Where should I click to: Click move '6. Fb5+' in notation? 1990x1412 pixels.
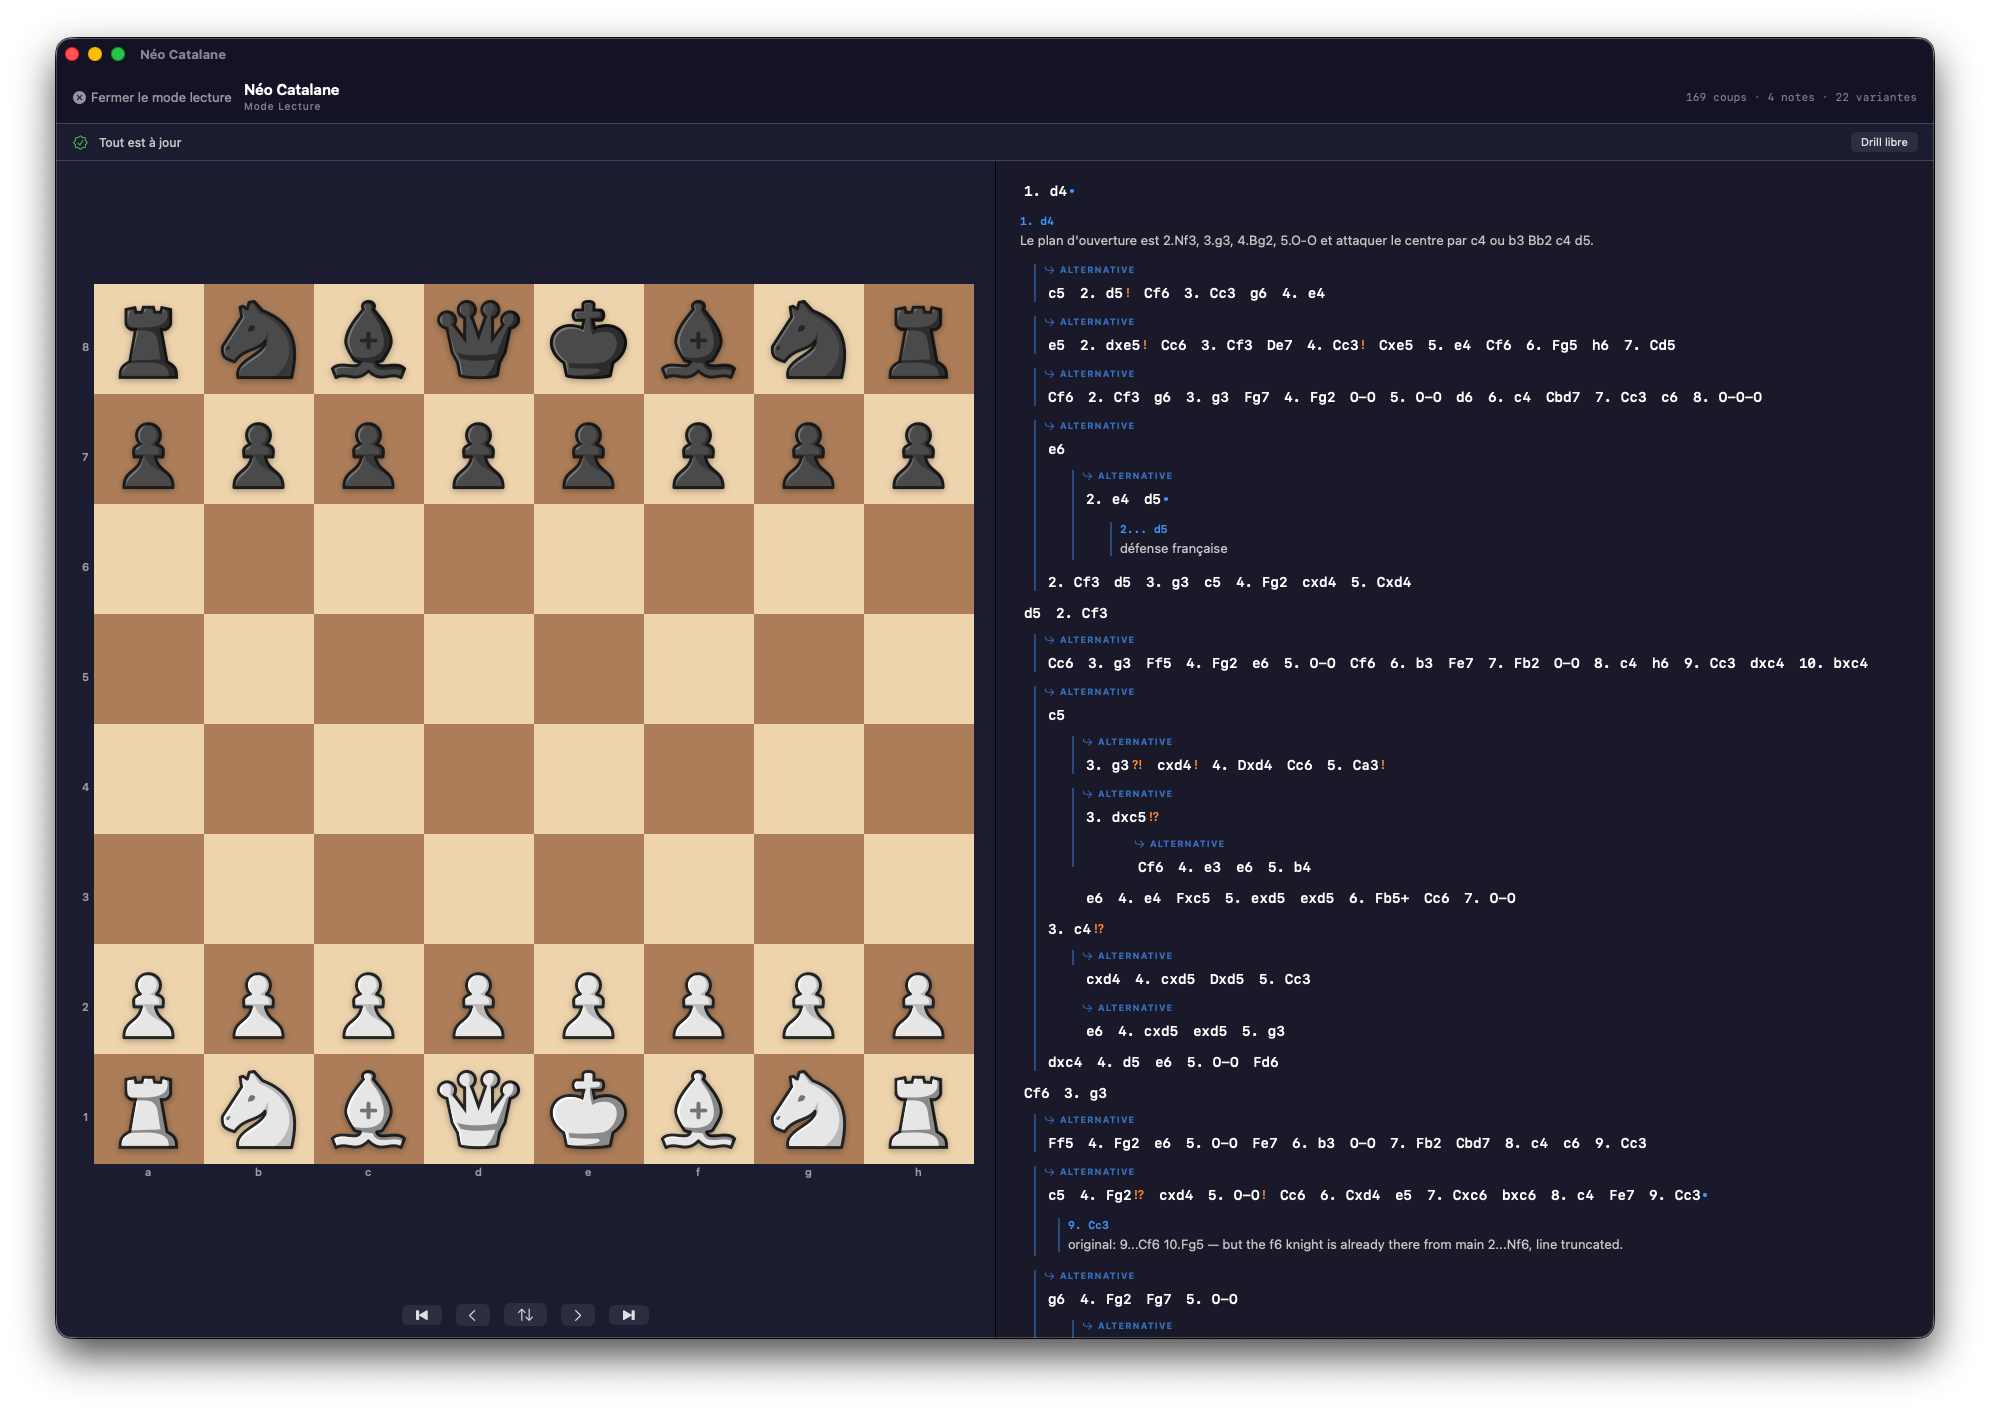(1379, 899)
